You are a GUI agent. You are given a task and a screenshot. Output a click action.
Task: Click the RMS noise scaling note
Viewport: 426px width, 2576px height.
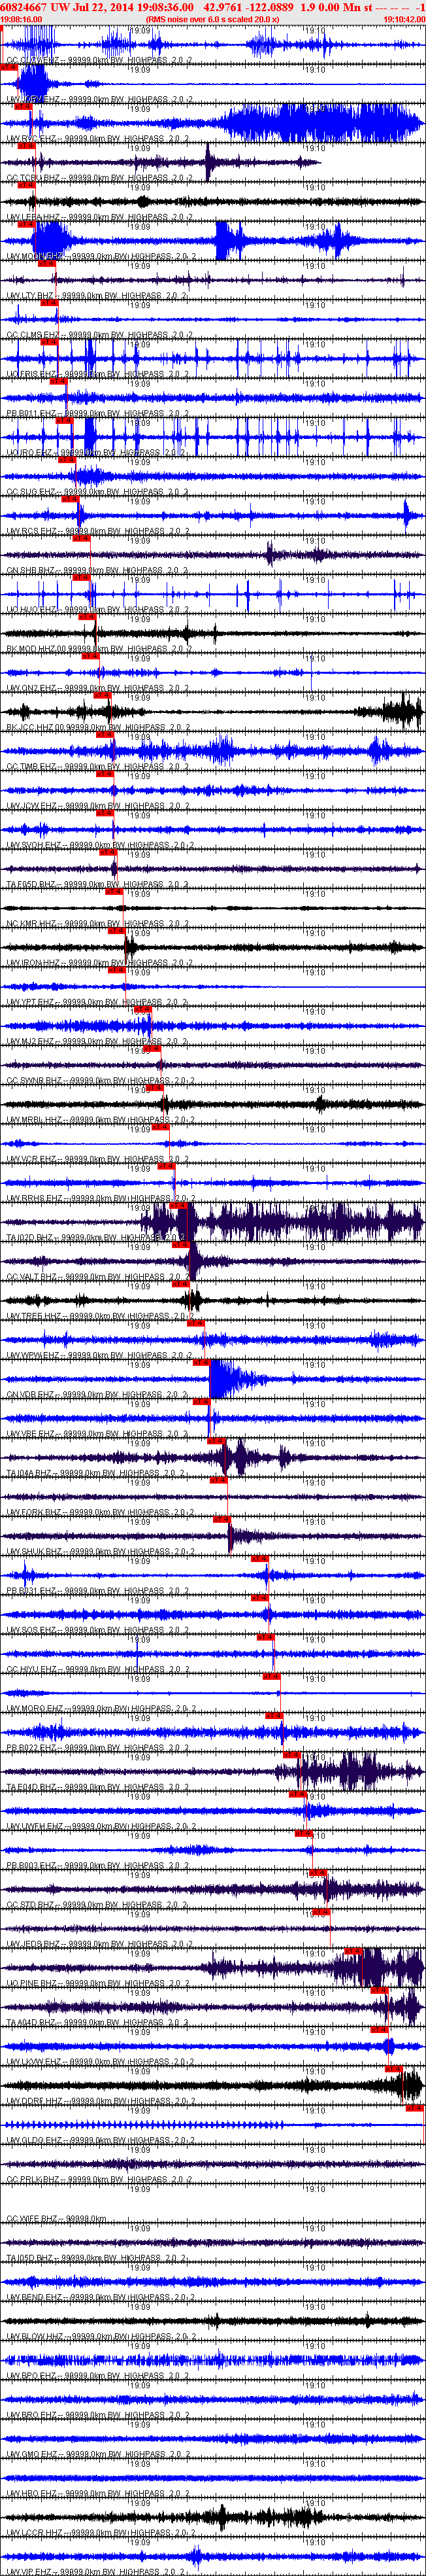point(212,19)
